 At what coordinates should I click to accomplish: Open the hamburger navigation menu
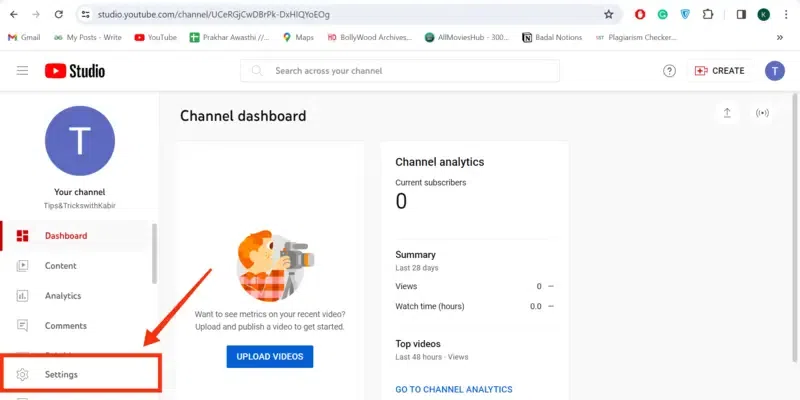(22, 71)
